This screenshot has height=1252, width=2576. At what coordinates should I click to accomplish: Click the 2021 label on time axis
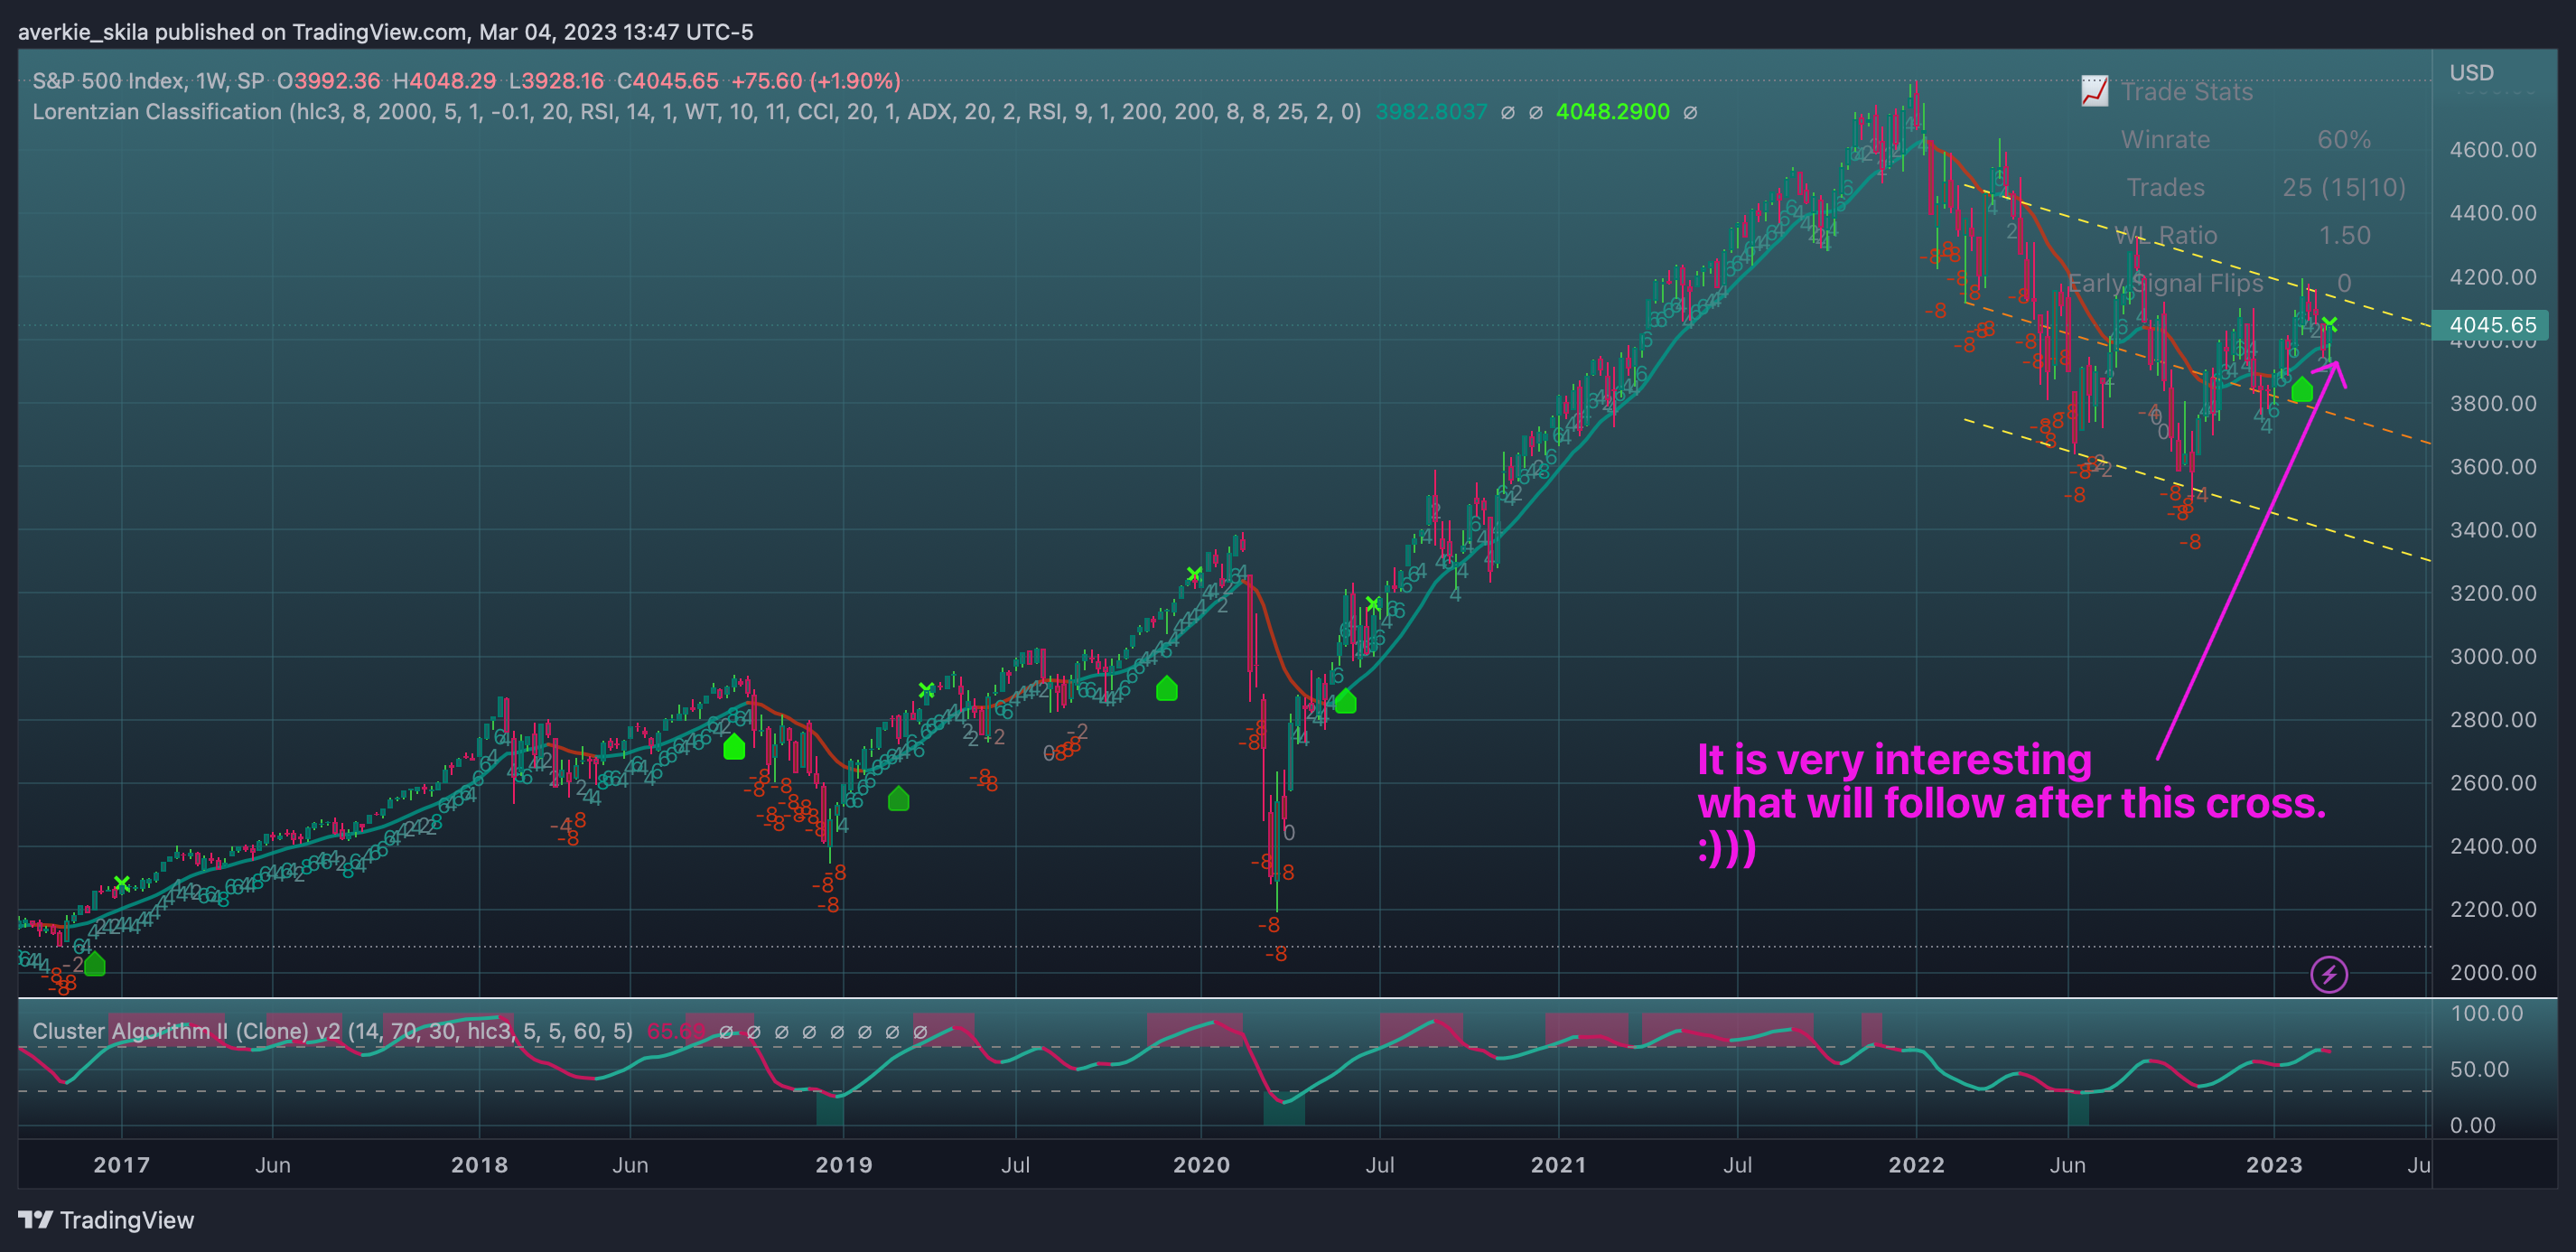pyautogui.click(x=1559, y=1164)
